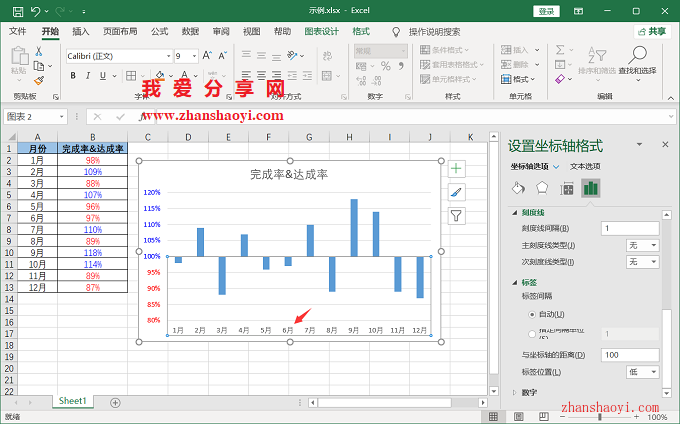Switch to Normal view icon in status bar
The height and width of the screenshot is (424, 680).
[493, 417]
